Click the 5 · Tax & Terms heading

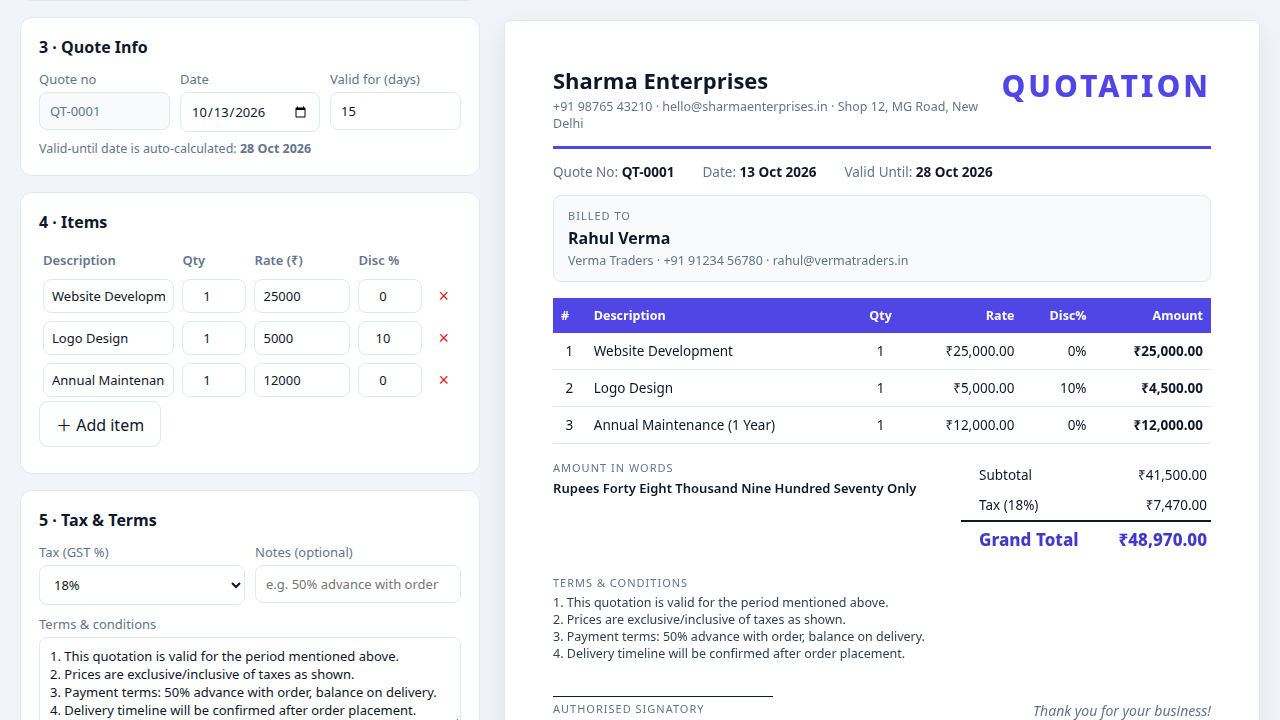[x=98, y=520]
